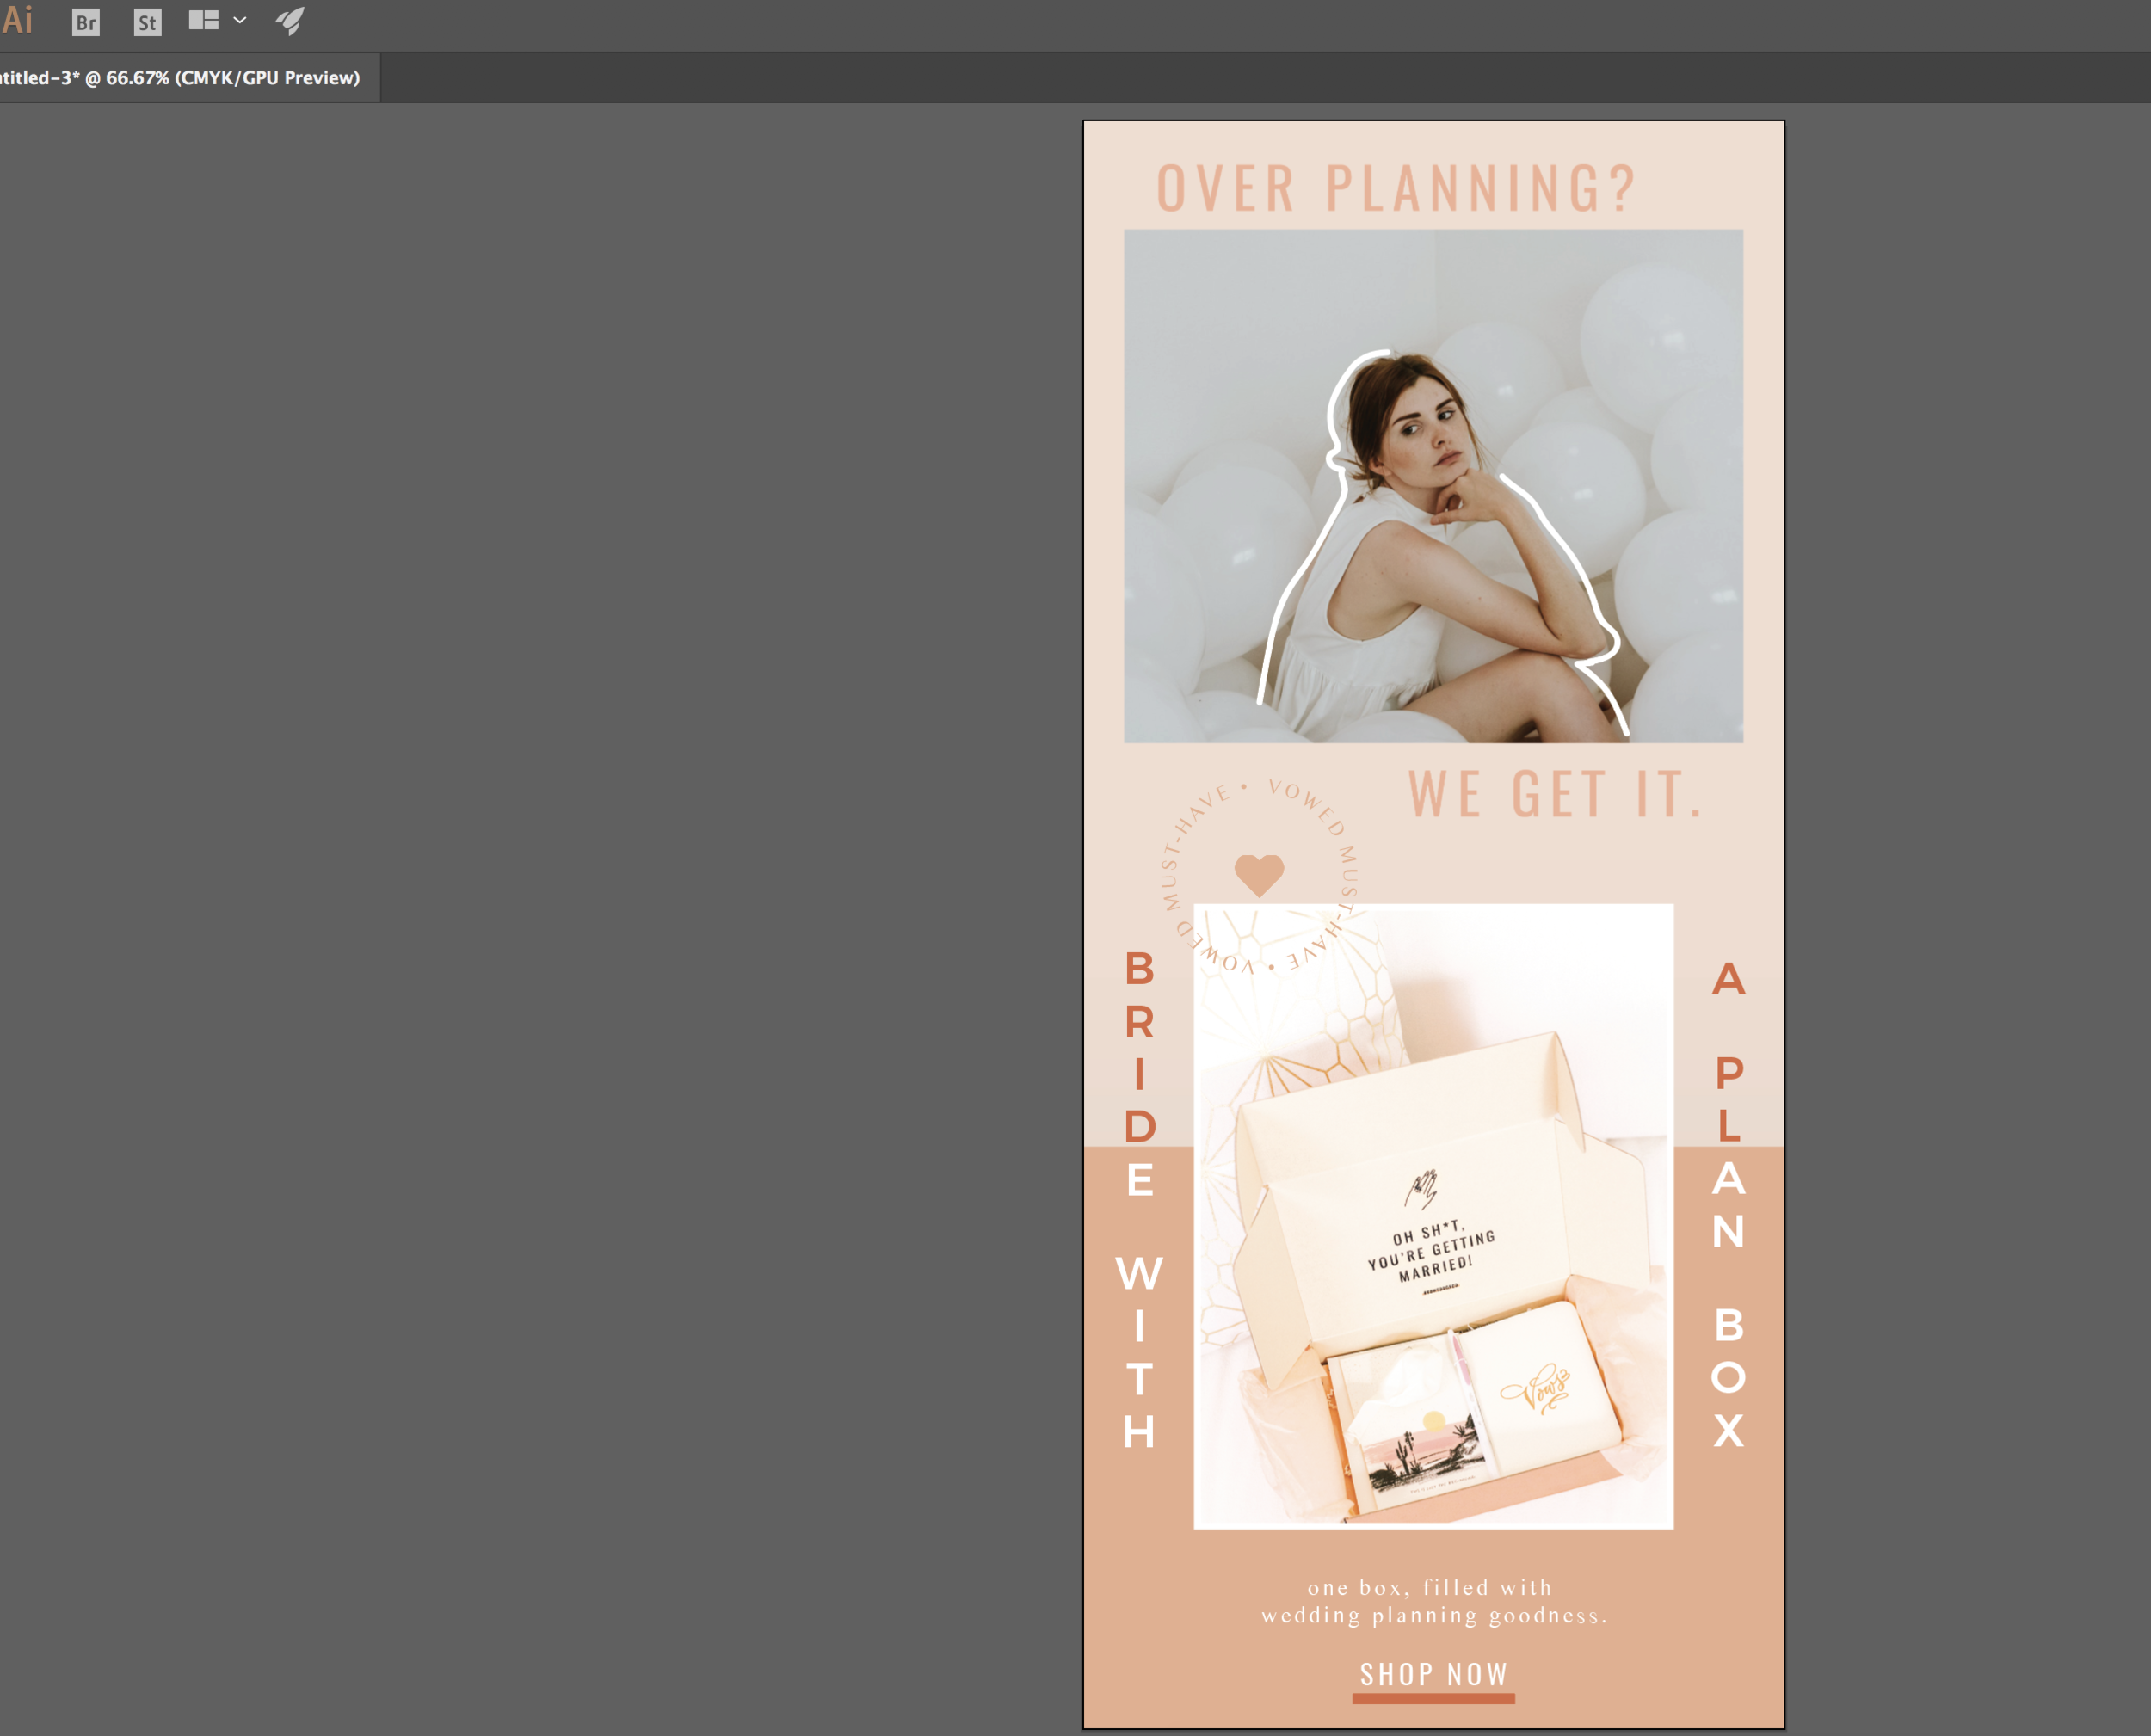
Task: Expand the Arrange Documents dropdown arrow
Action: (x=240, y=20)
